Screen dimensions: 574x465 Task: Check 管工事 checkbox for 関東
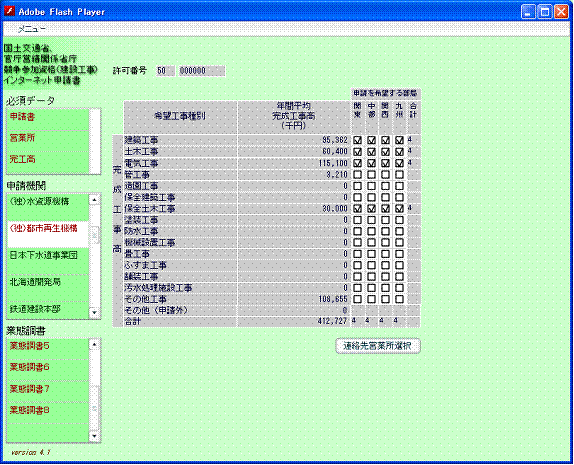coord(358,175)
